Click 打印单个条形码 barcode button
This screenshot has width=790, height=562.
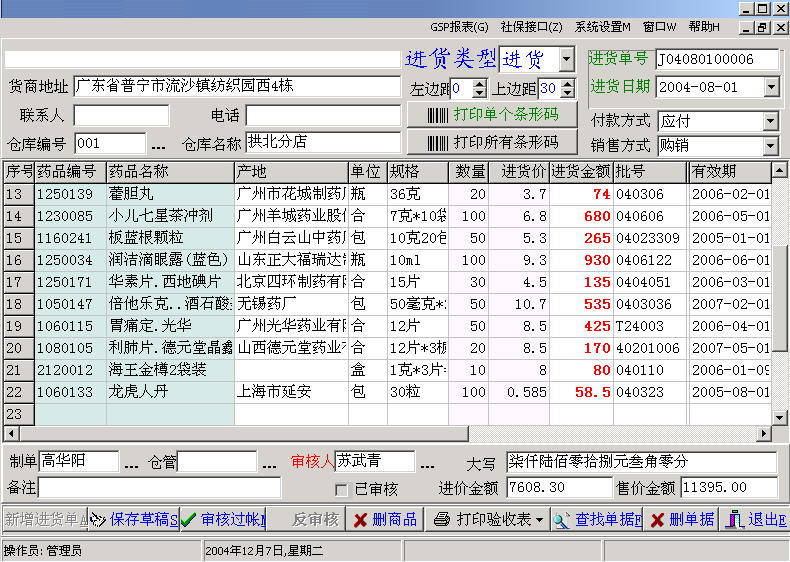(x=492, y=115)
